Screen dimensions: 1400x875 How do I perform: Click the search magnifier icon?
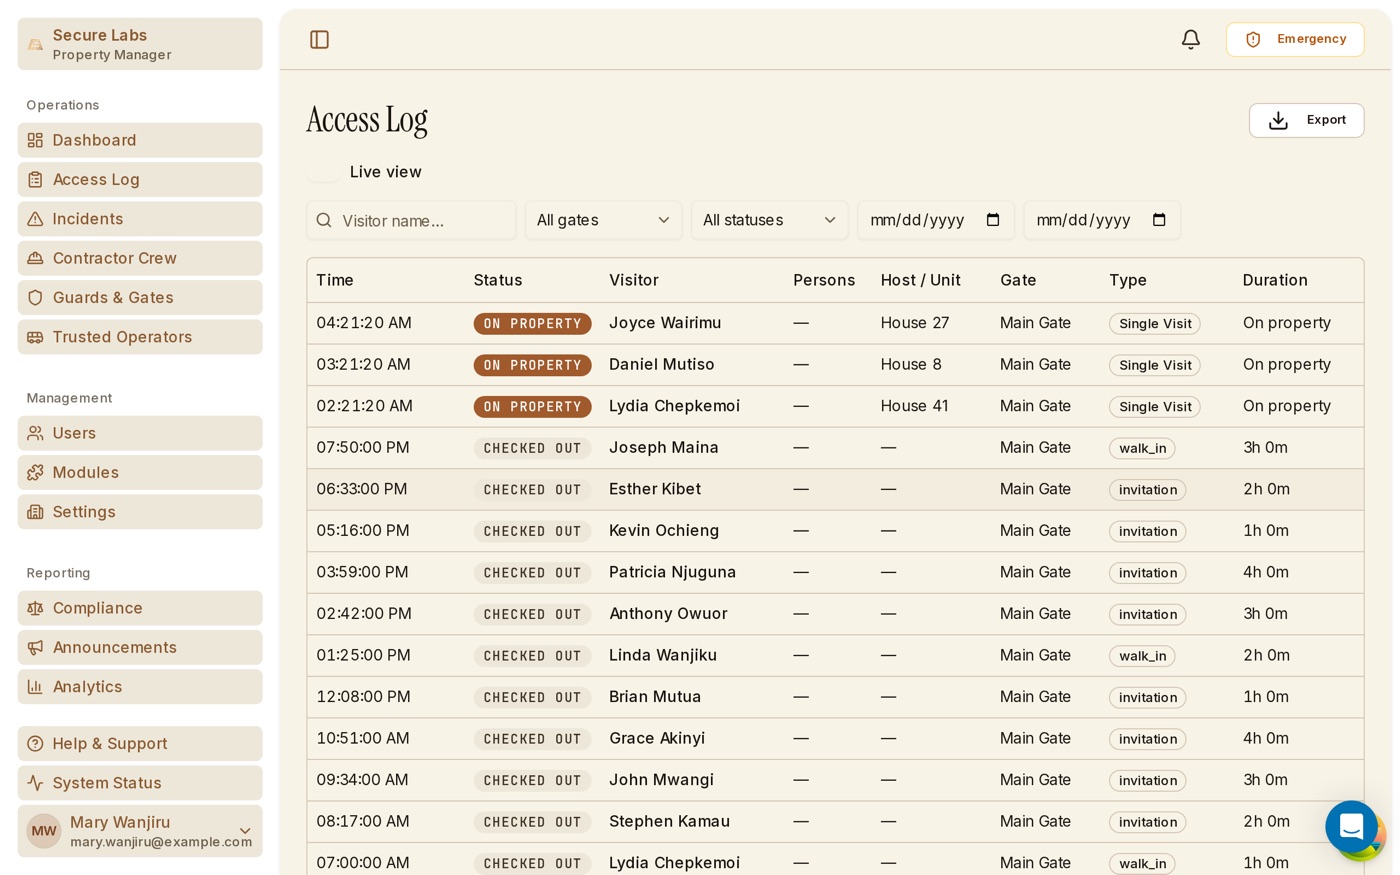(324, 220)
